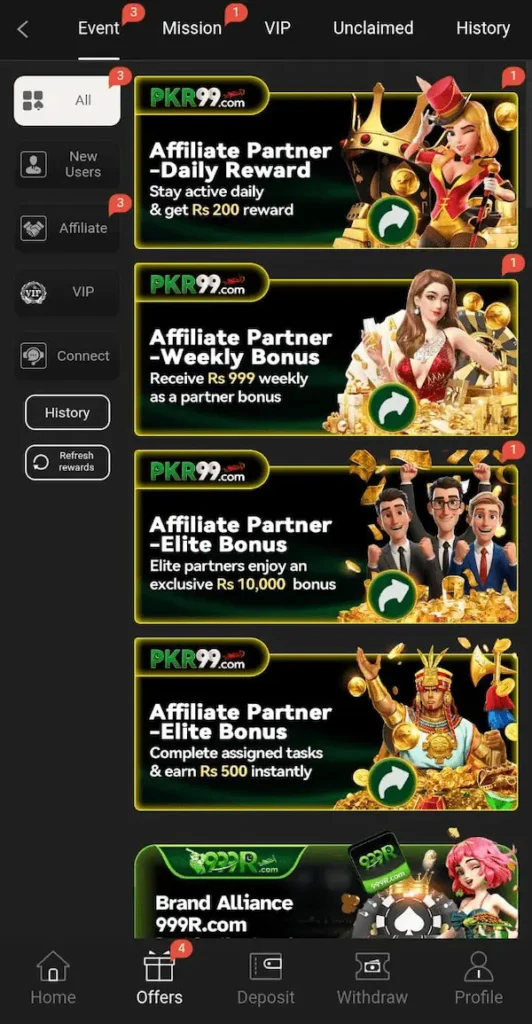Tap the back arrow icon
This screenshot has height=1024, width=532.
tap(23, 29)
